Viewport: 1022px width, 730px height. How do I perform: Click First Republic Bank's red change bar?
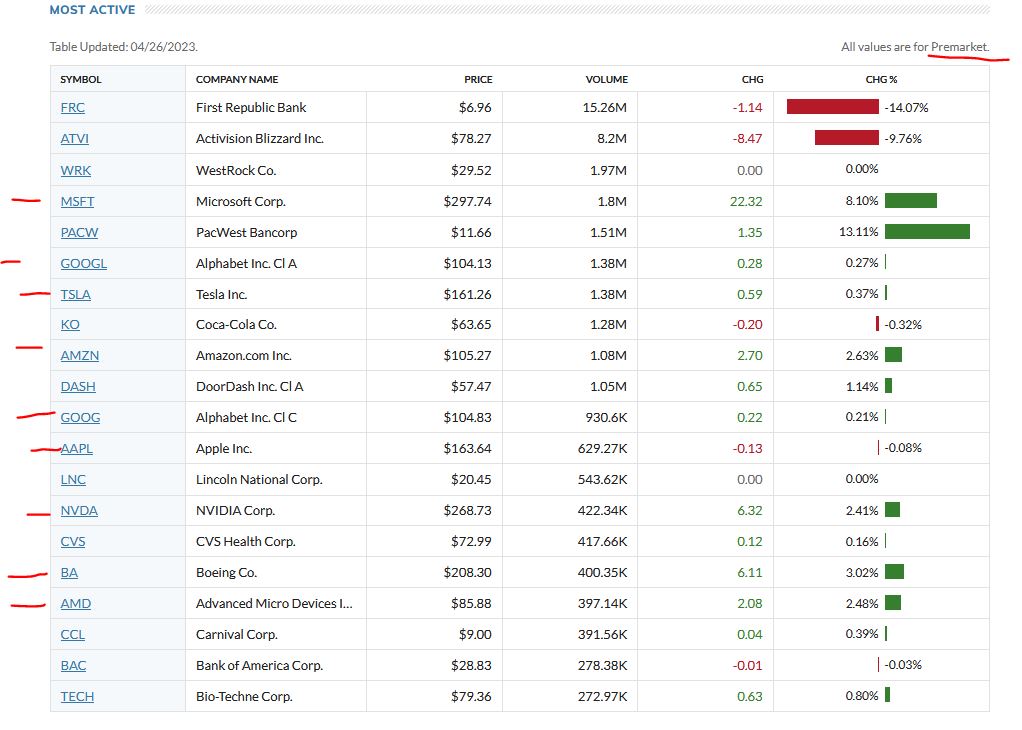832,107
